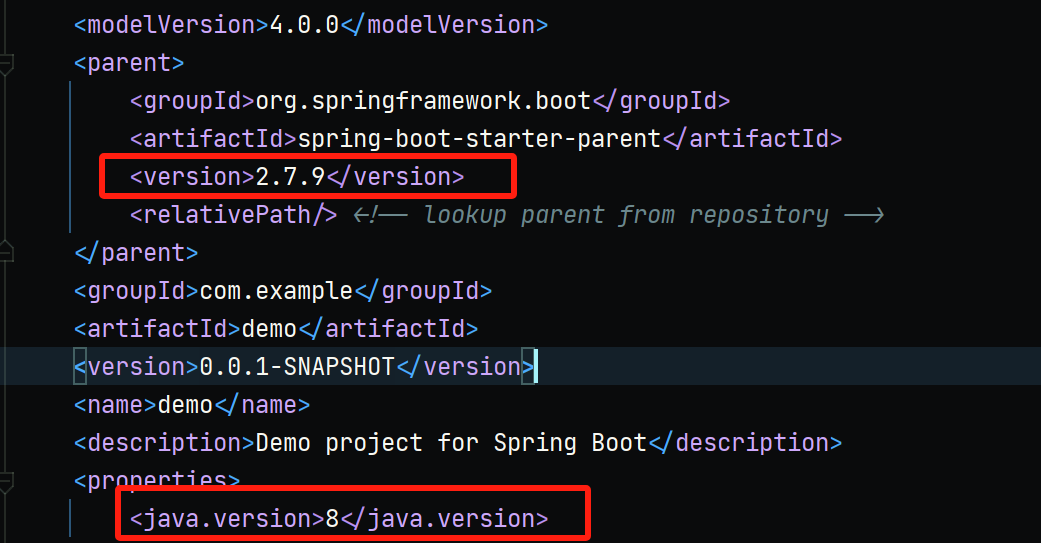The image size is (1041, 543).
Task: Click the closing </parent> tag
Action: coord(136,253)
